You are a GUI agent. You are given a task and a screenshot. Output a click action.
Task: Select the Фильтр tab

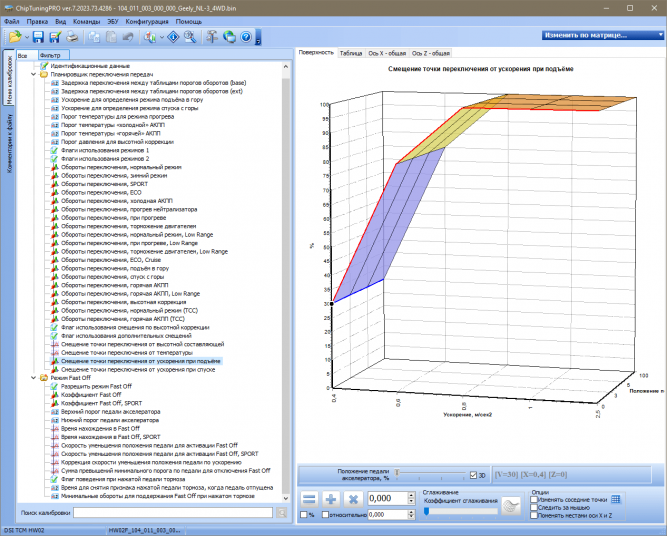point(53,55)
